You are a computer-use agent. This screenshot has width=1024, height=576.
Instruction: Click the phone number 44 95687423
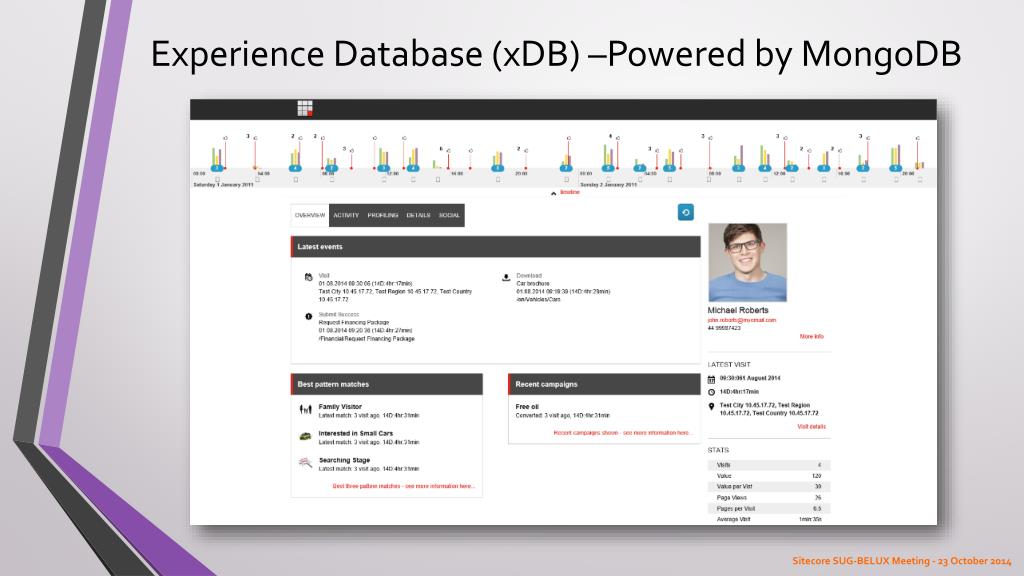click(x=724, y=328)
